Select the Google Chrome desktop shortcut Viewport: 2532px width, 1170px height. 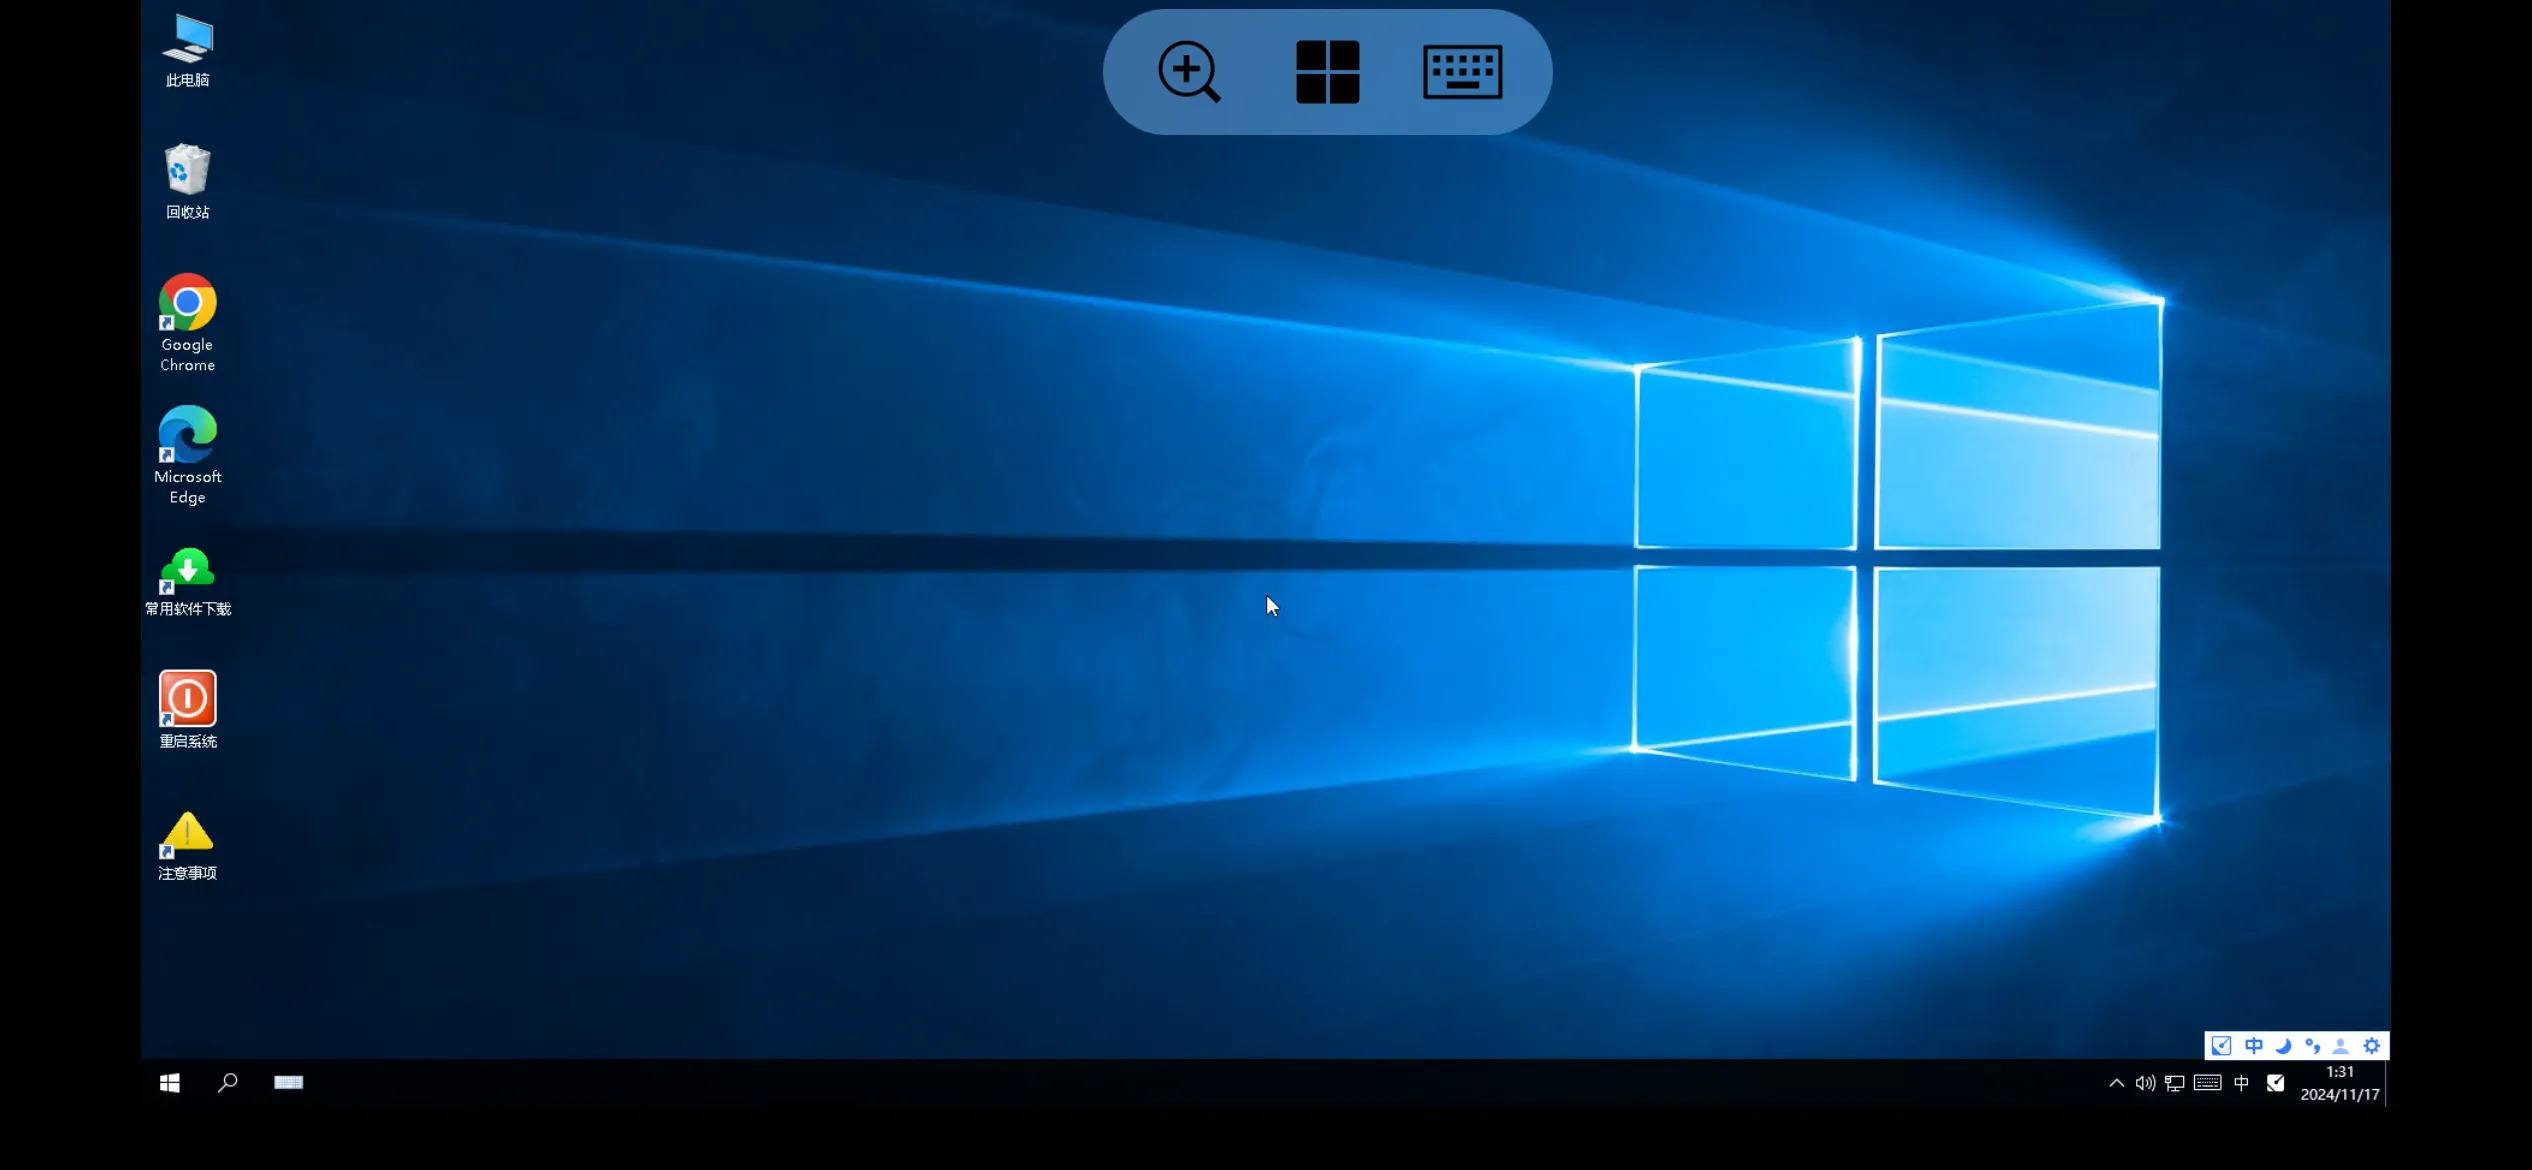[x=187, y=322]
